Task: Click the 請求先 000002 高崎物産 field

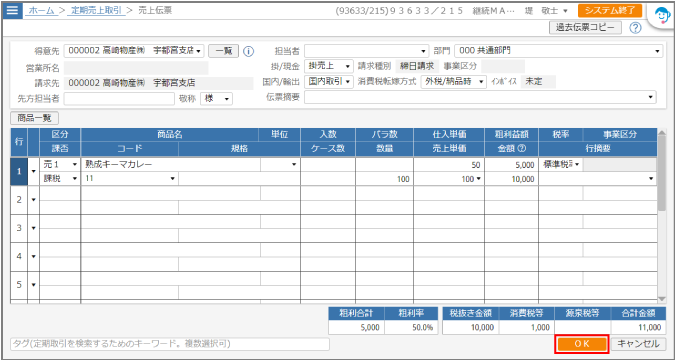Action: 158,83
